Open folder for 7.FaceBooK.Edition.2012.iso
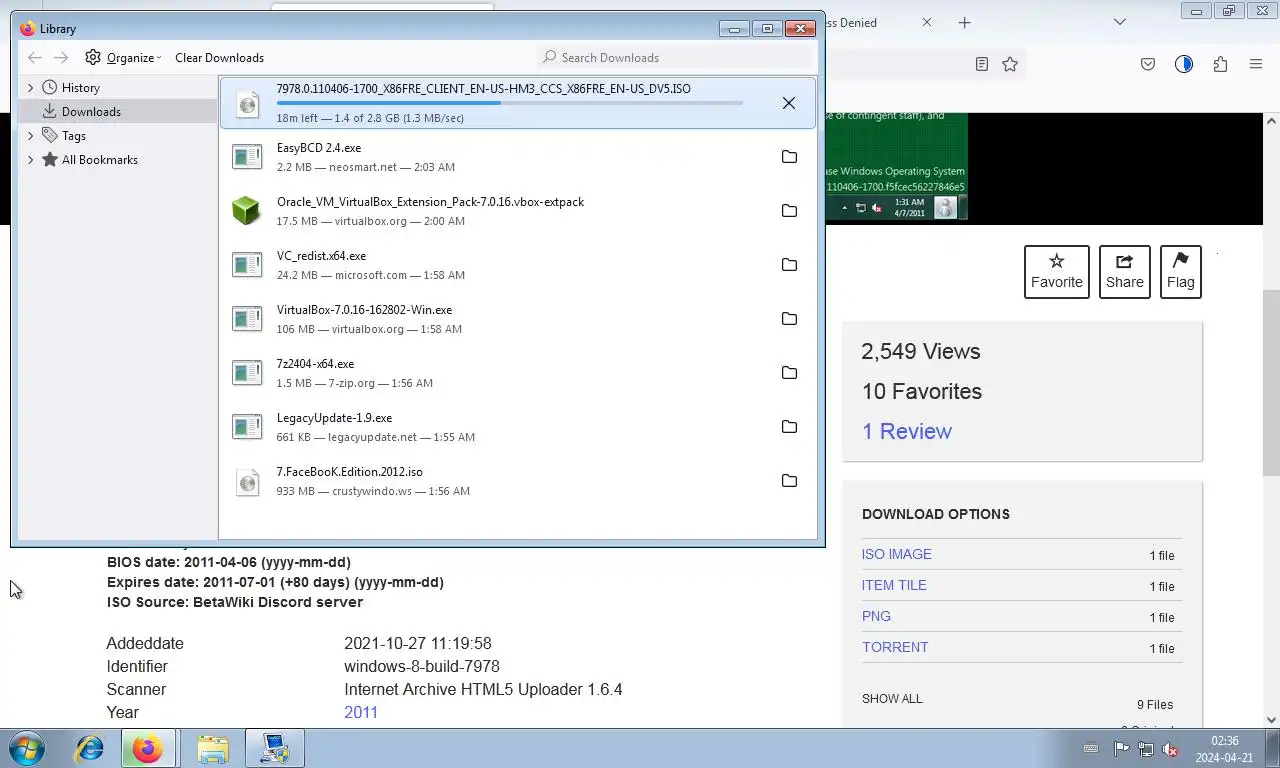Image resolution: width=1280 pixels, height=768 pixels. tap(789, 481)
